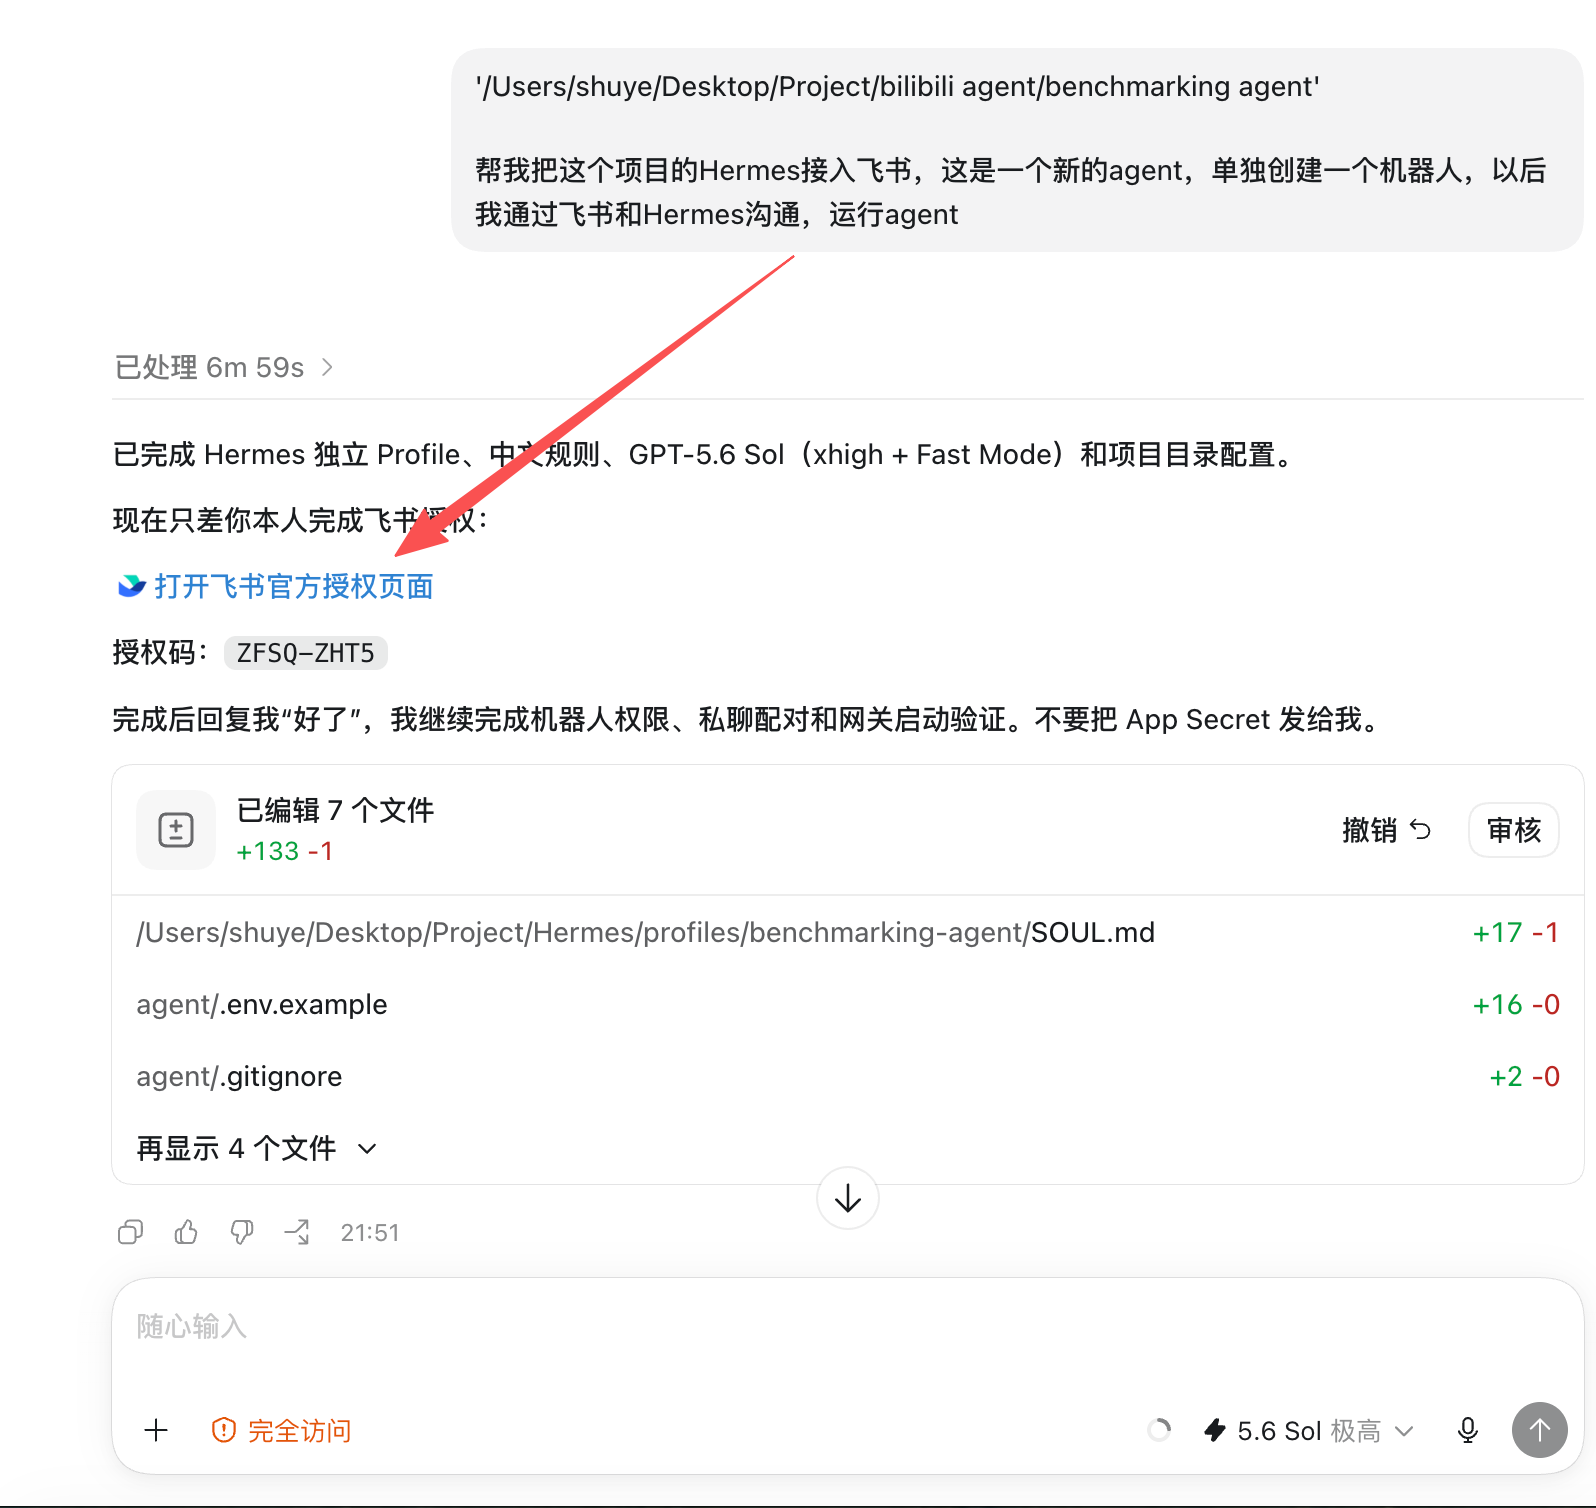Screen dimensions: 1596x1508
Task: Open the 5.6 Sol 极高 model dropdown
Action: (x=1309, y=1430)
